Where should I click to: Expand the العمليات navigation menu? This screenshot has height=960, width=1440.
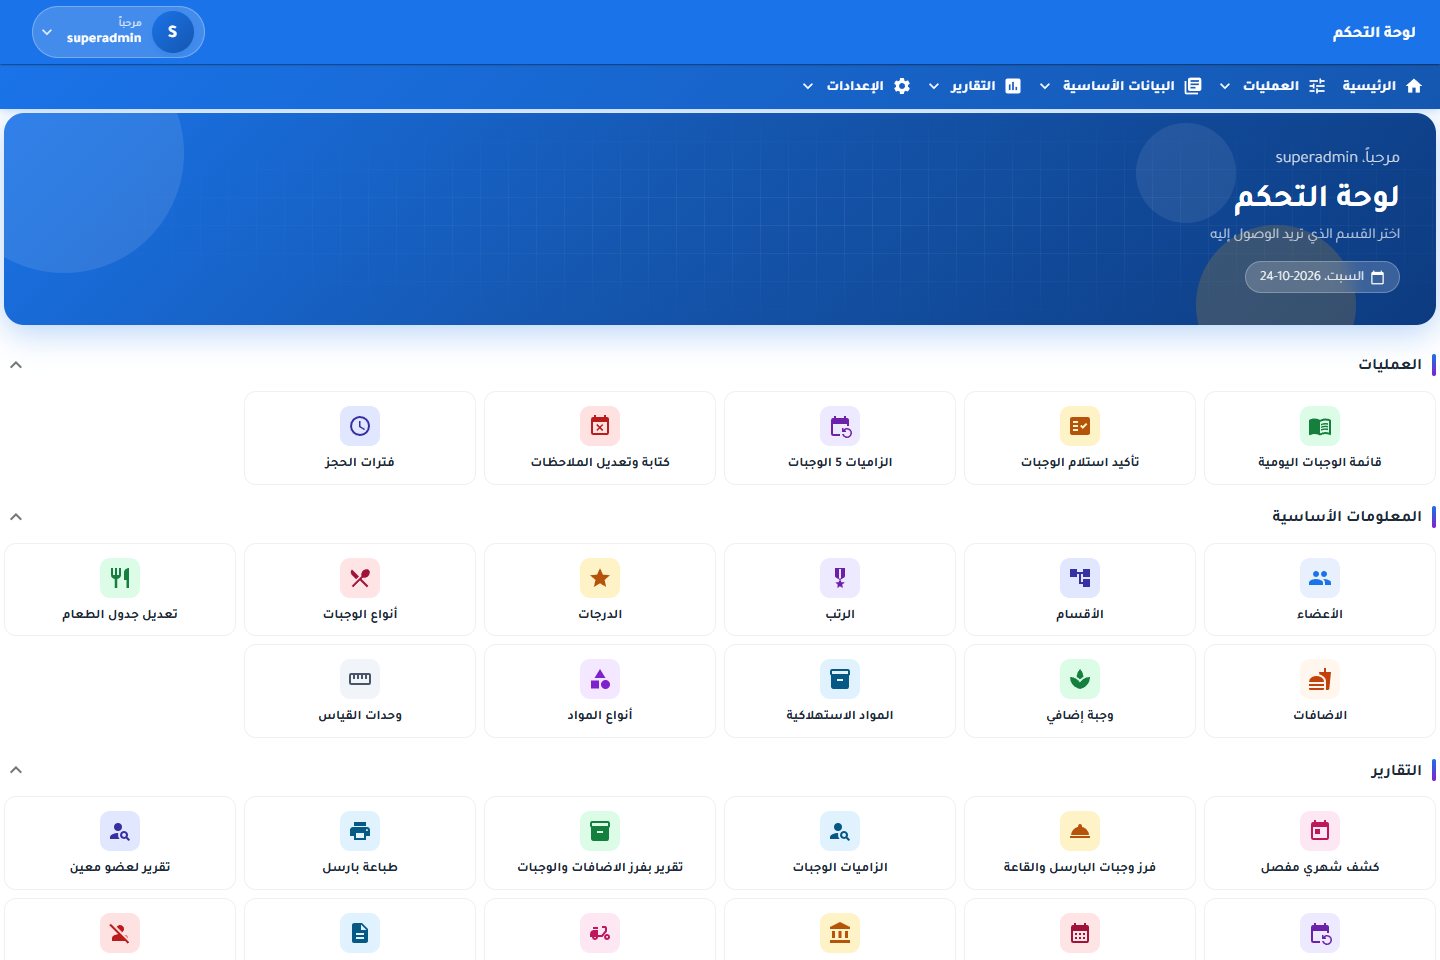[1270, 86]
